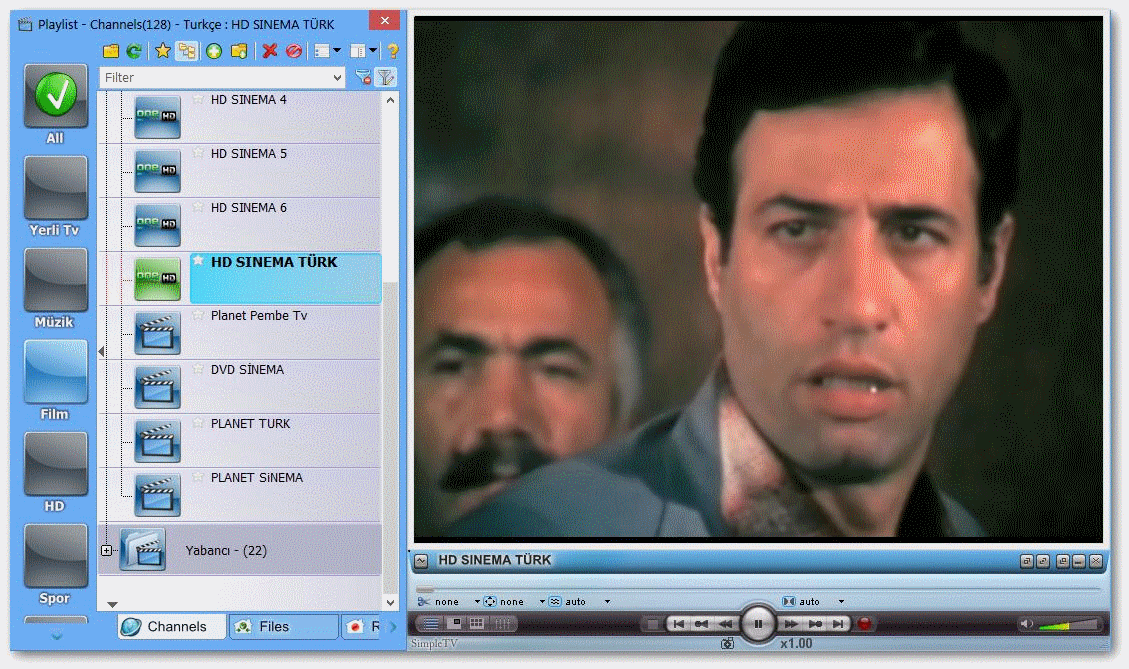Add new channel with green plus
Screen dimensions: 1129x669
214,51
